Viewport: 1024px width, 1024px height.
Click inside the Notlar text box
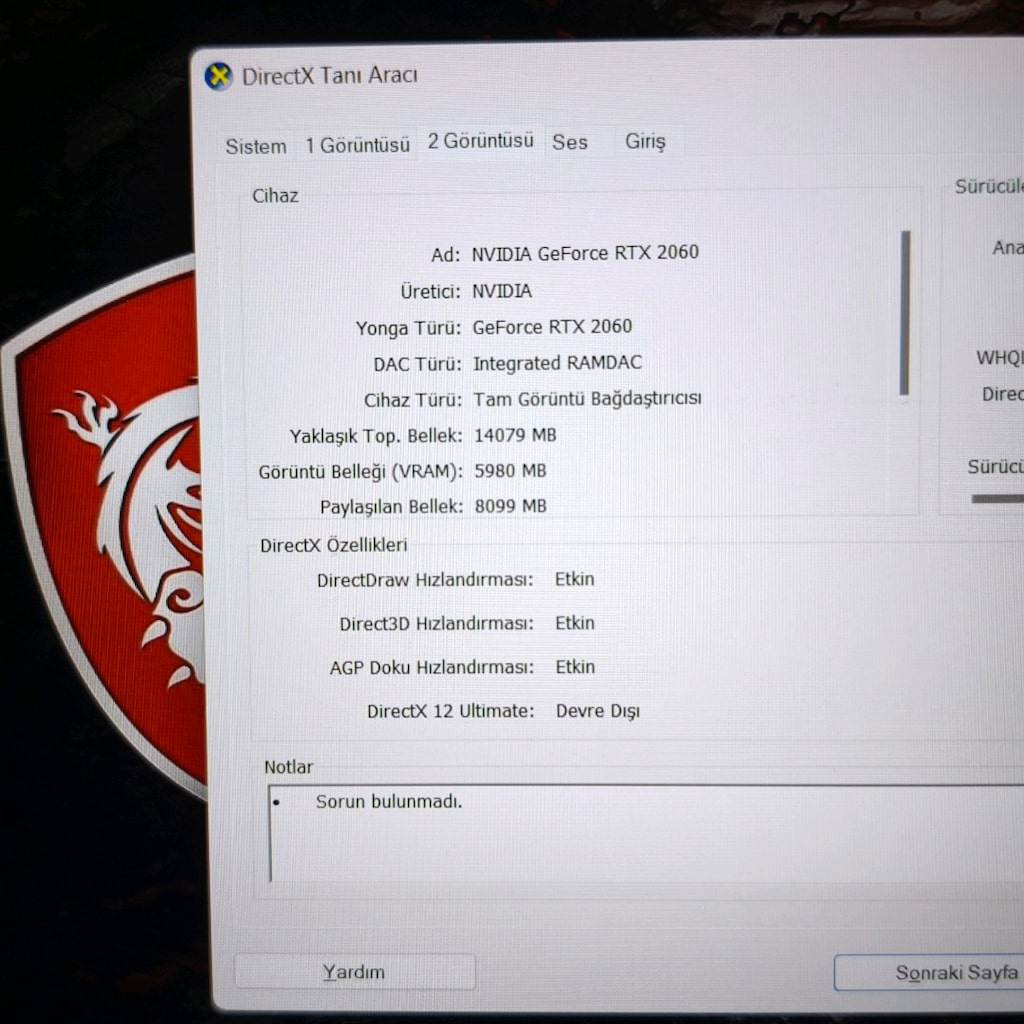[x=647, y=834]
